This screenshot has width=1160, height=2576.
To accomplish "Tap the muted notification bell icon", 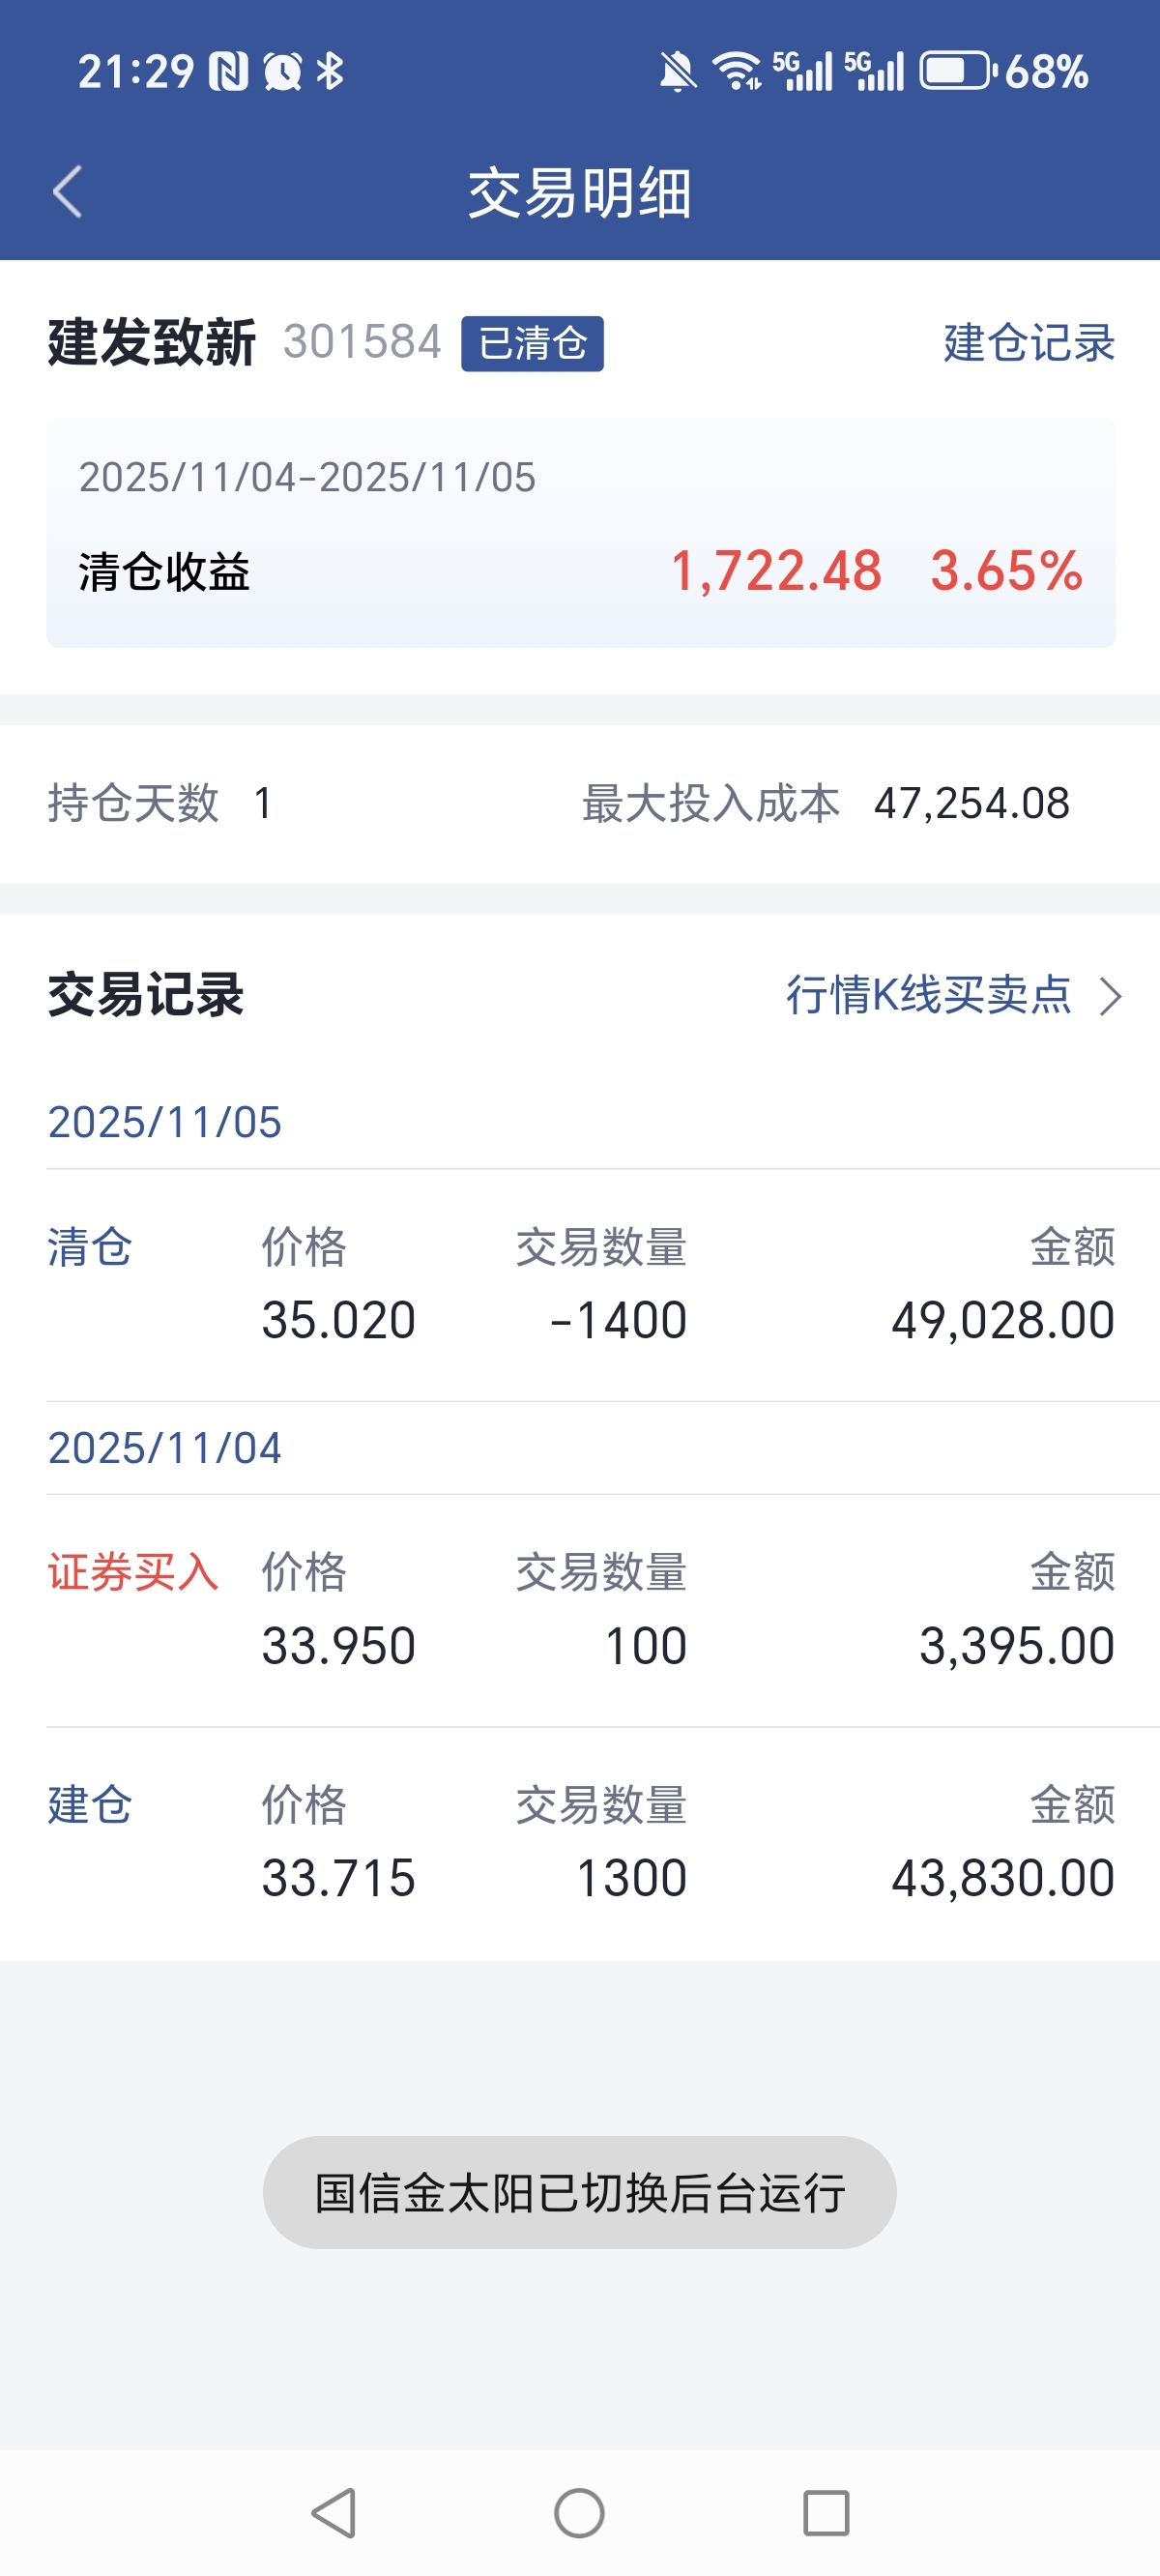I will [x=677, y=71].
